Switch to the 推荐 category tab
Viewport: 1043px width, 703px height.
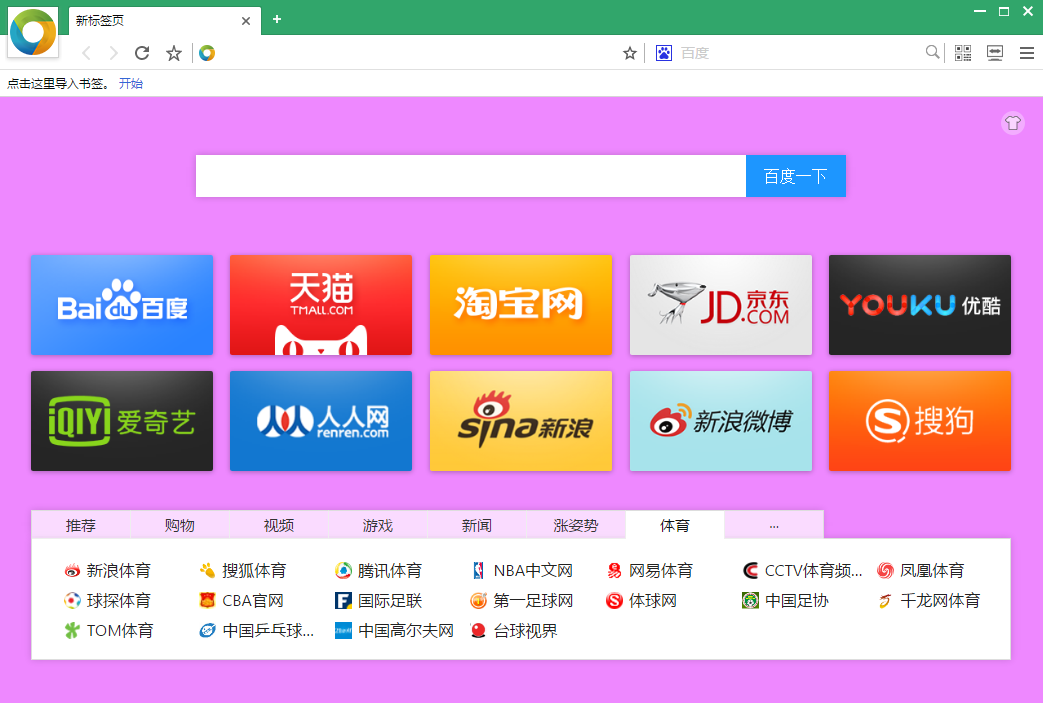[x=80, y=525]
